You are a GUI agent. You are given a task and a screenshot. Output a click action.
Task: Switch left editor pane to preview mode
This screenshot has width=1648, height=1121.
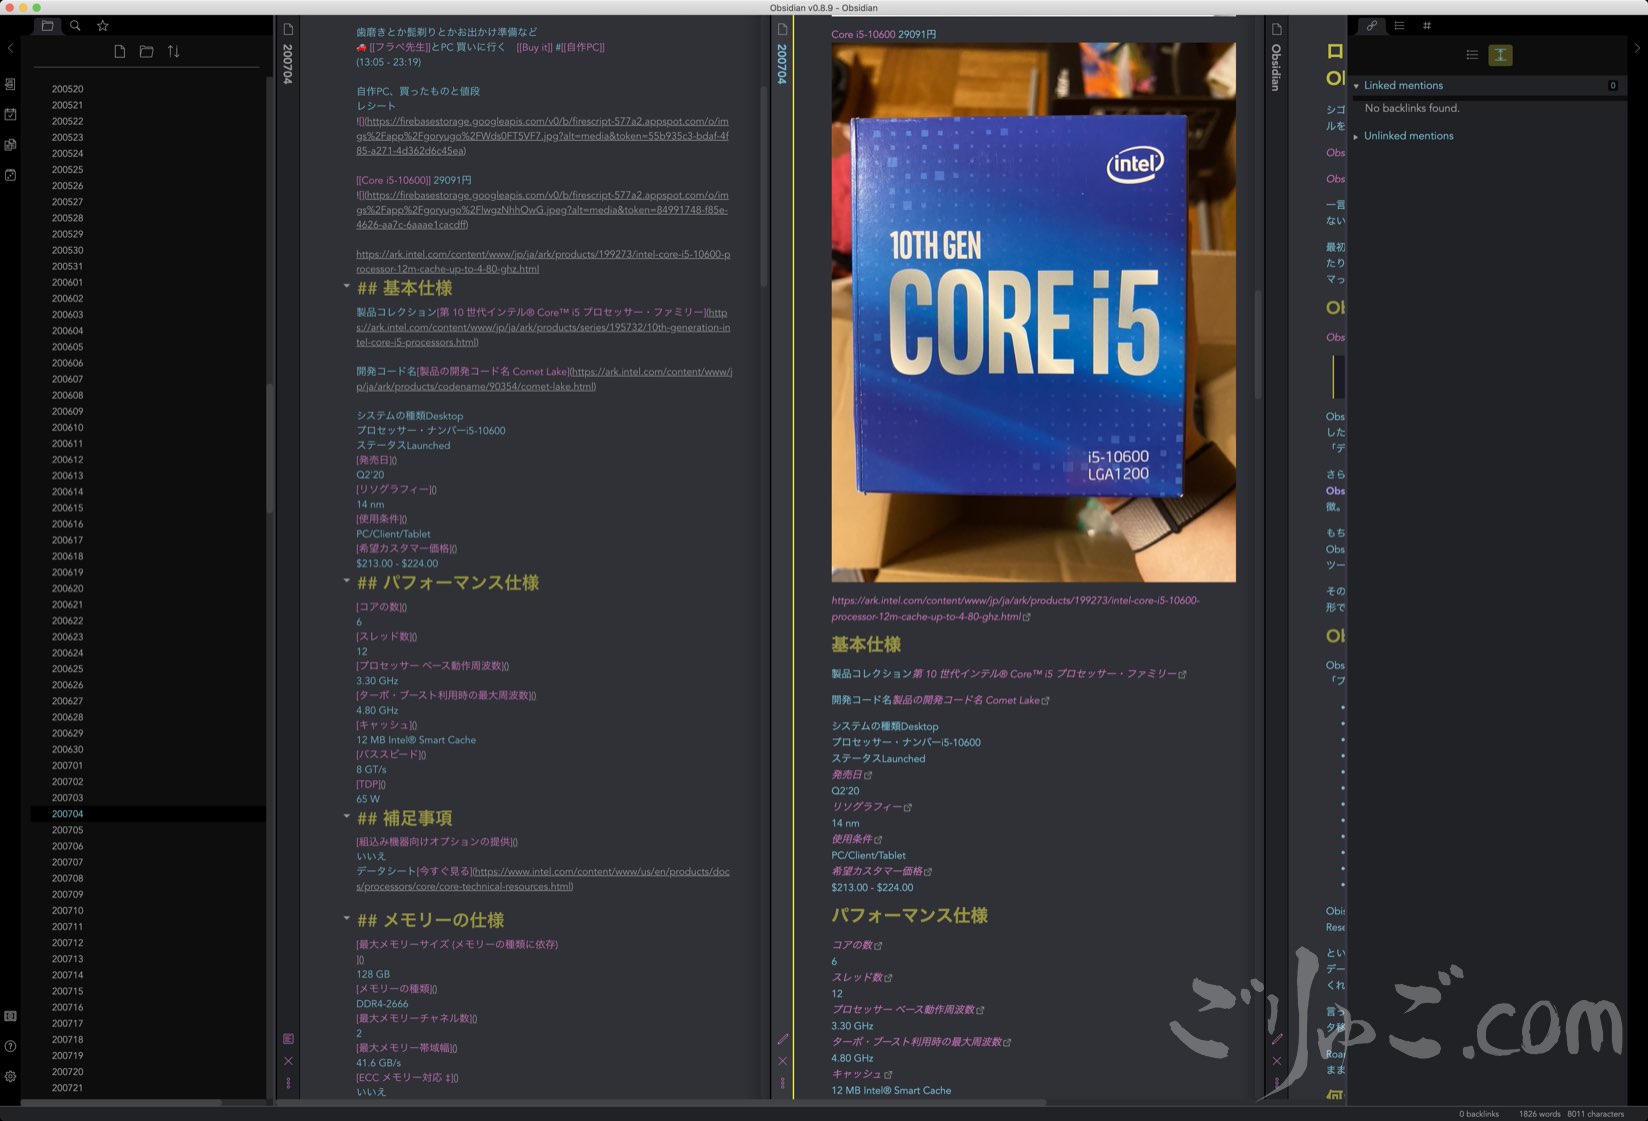click(288, 1039)
